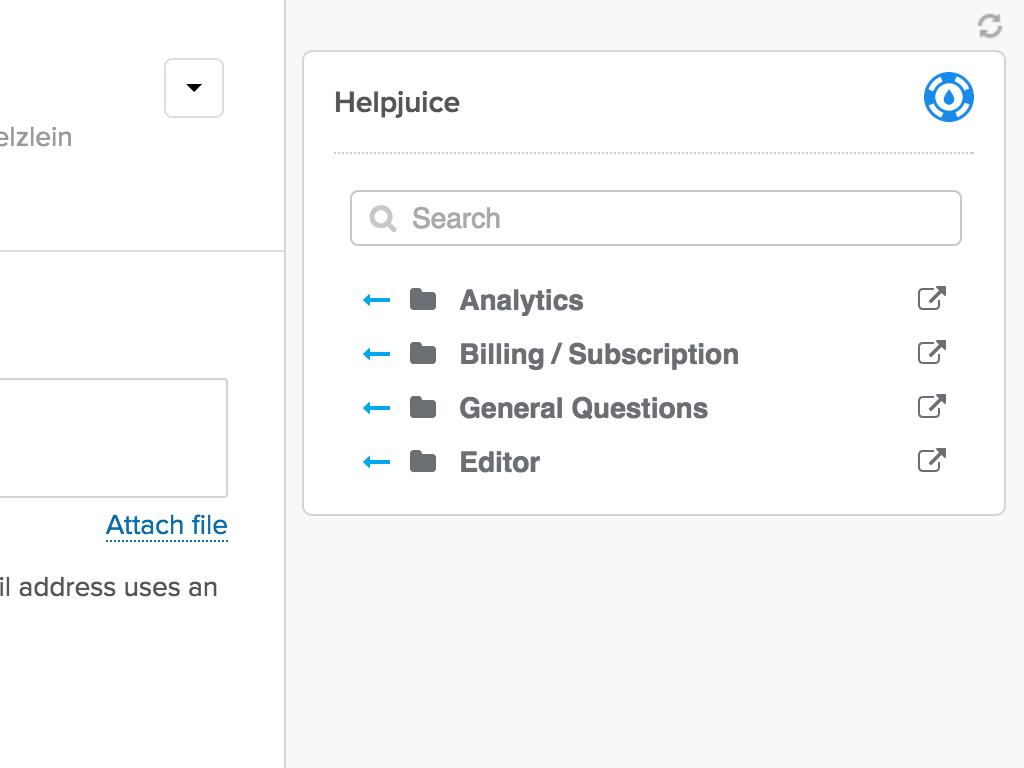Click the Attach file link

pyautogui.click(x=166, y=525)
